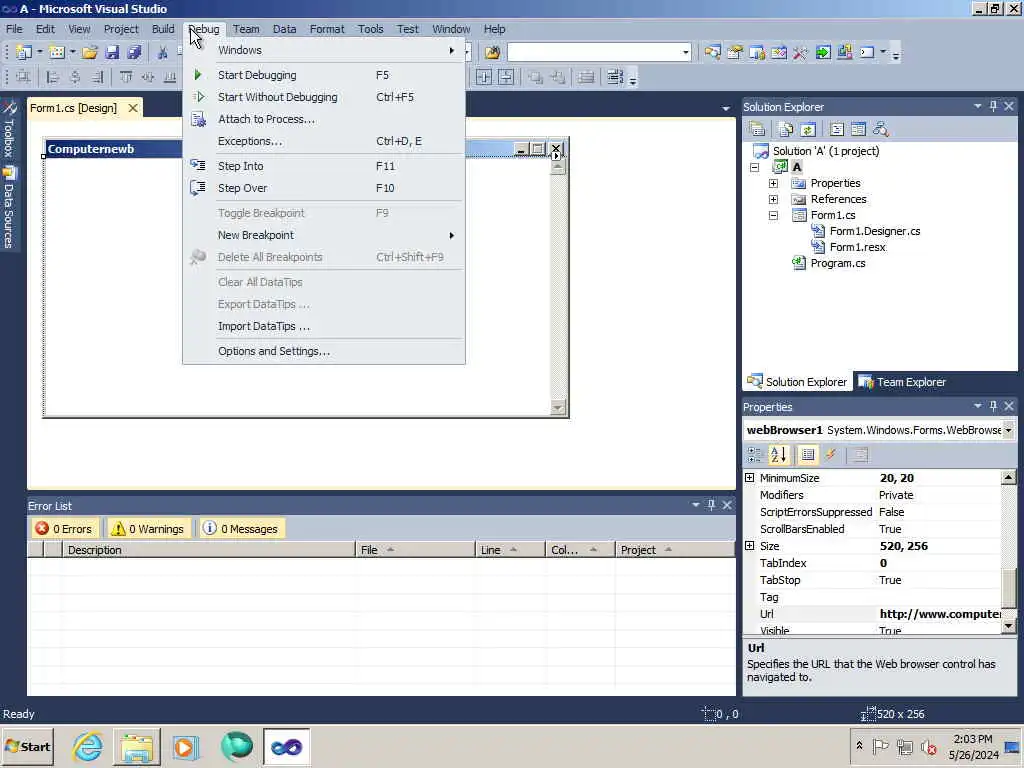
Task: Click the Save floppy disk icon
Action: [x=112, y=52]
